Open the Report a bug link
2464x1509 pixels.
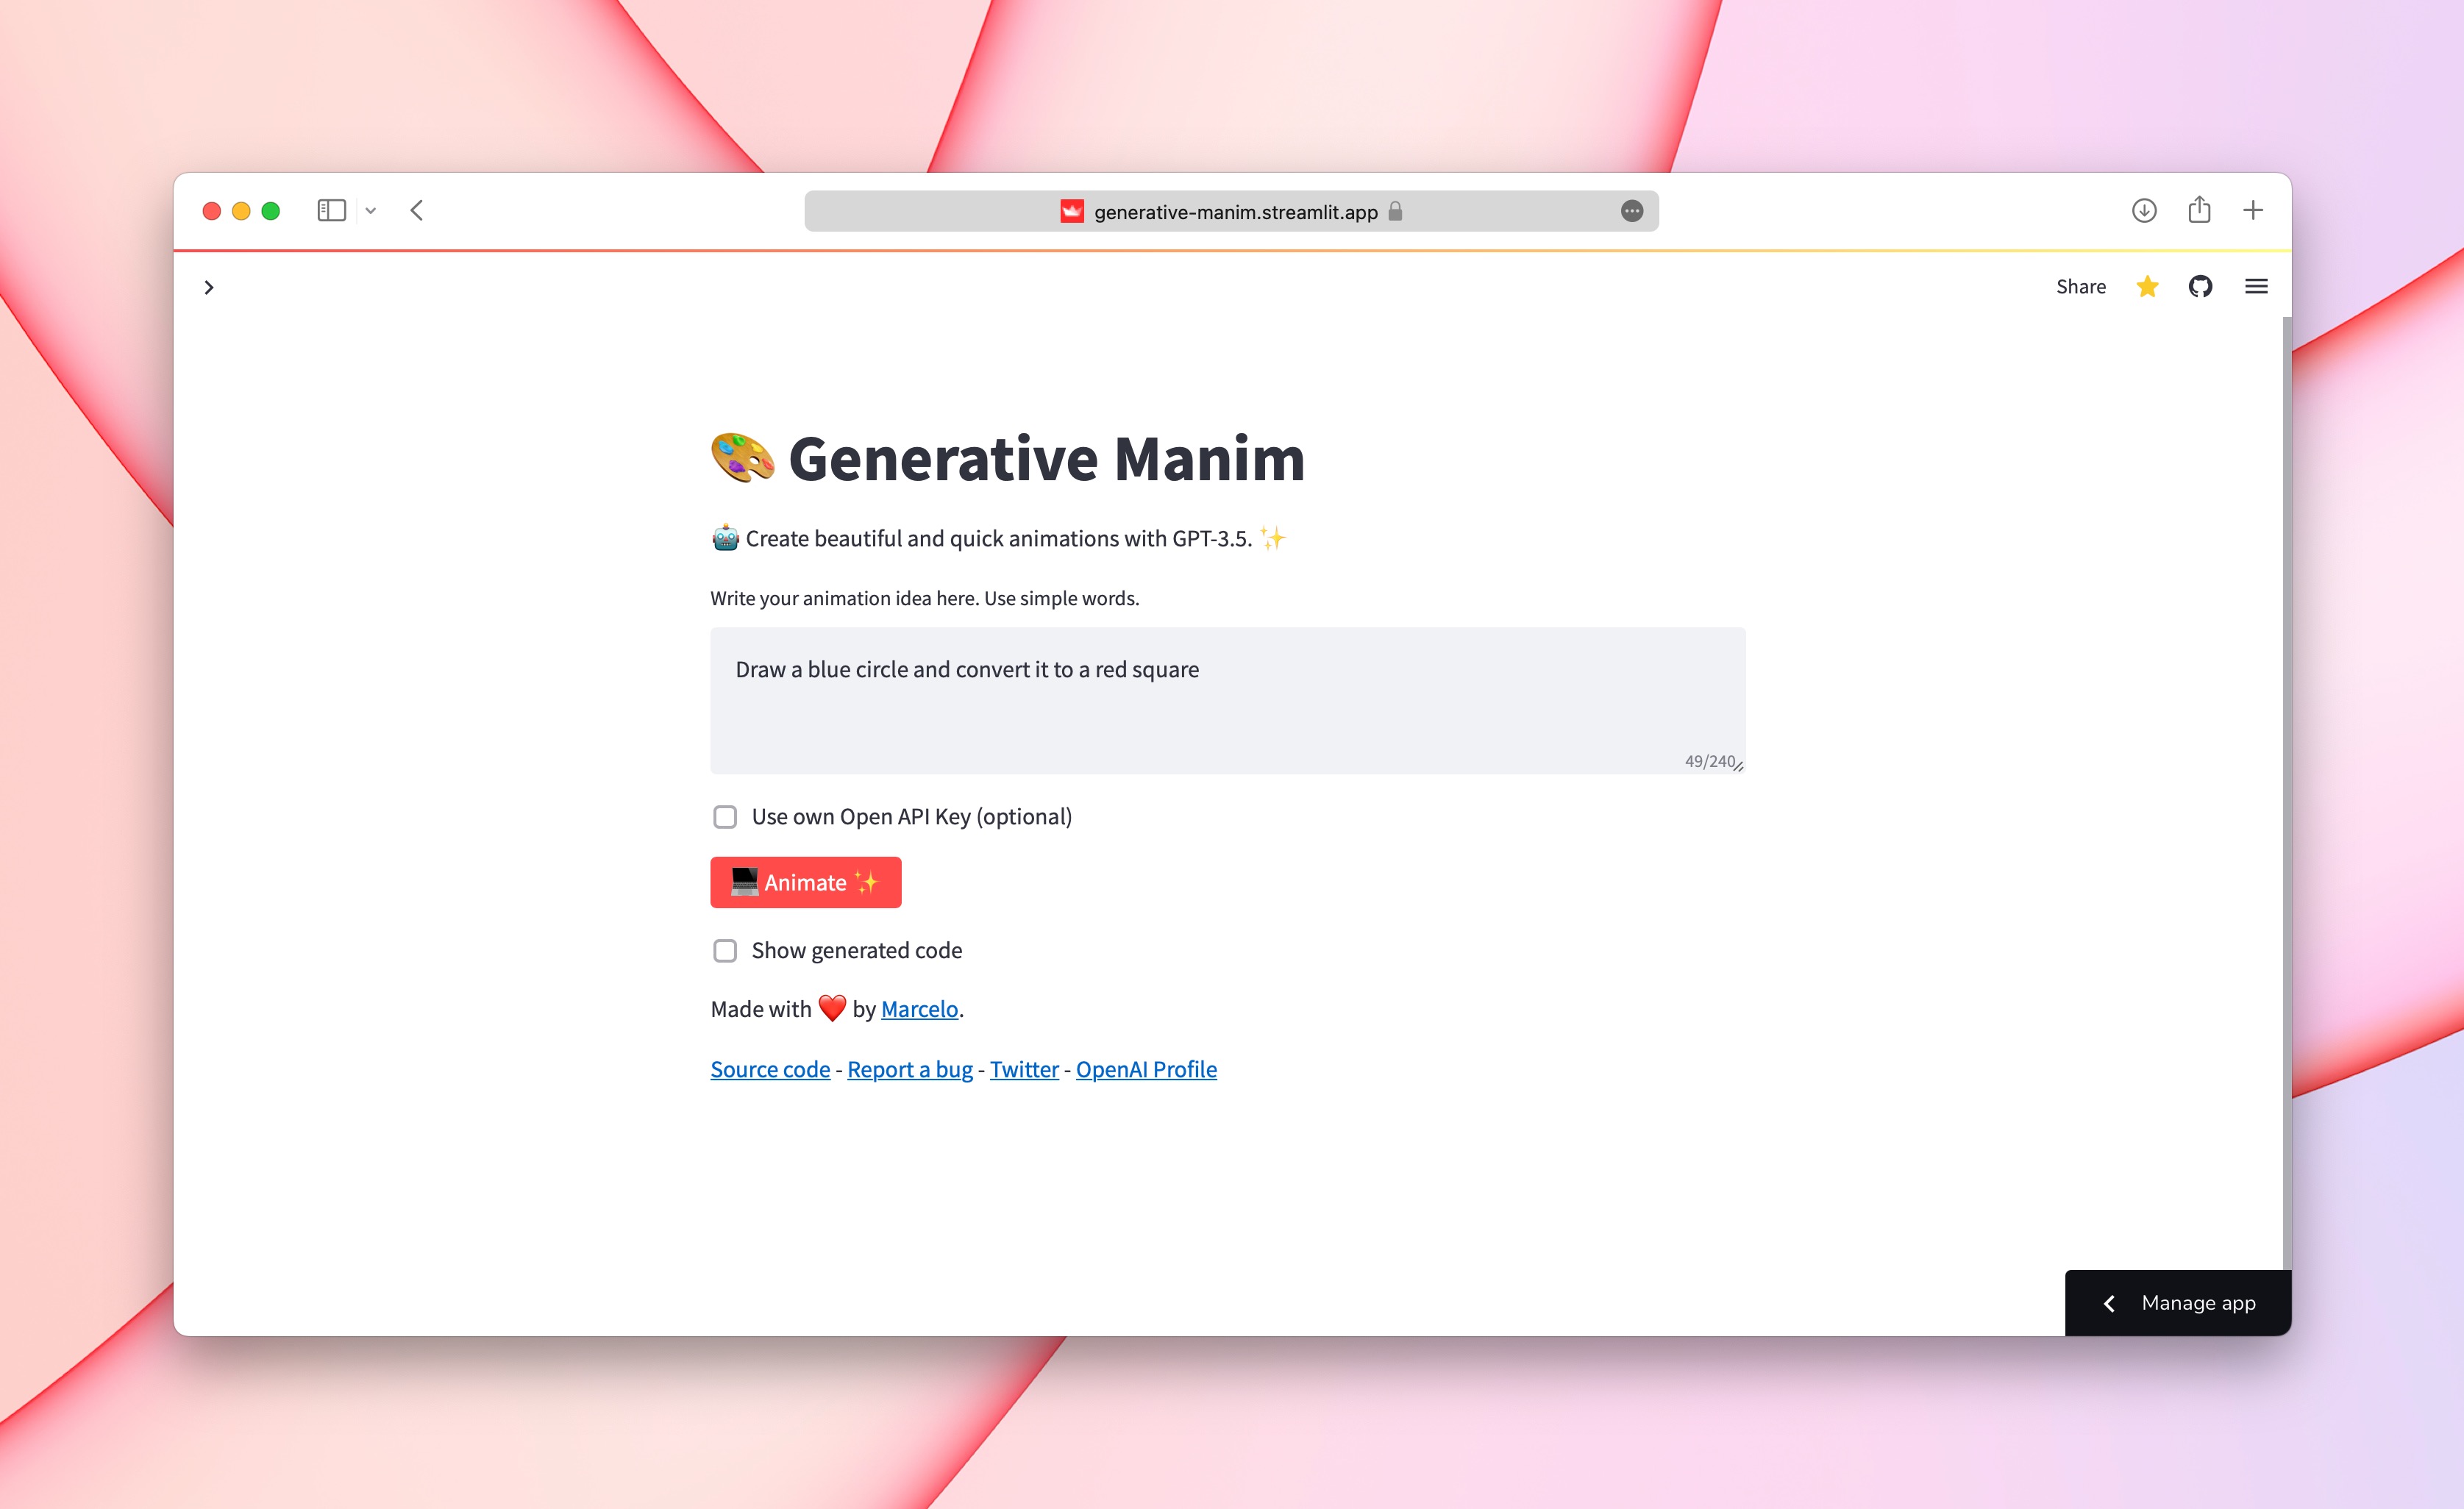pyautogui.click(x=909, y=1069)
